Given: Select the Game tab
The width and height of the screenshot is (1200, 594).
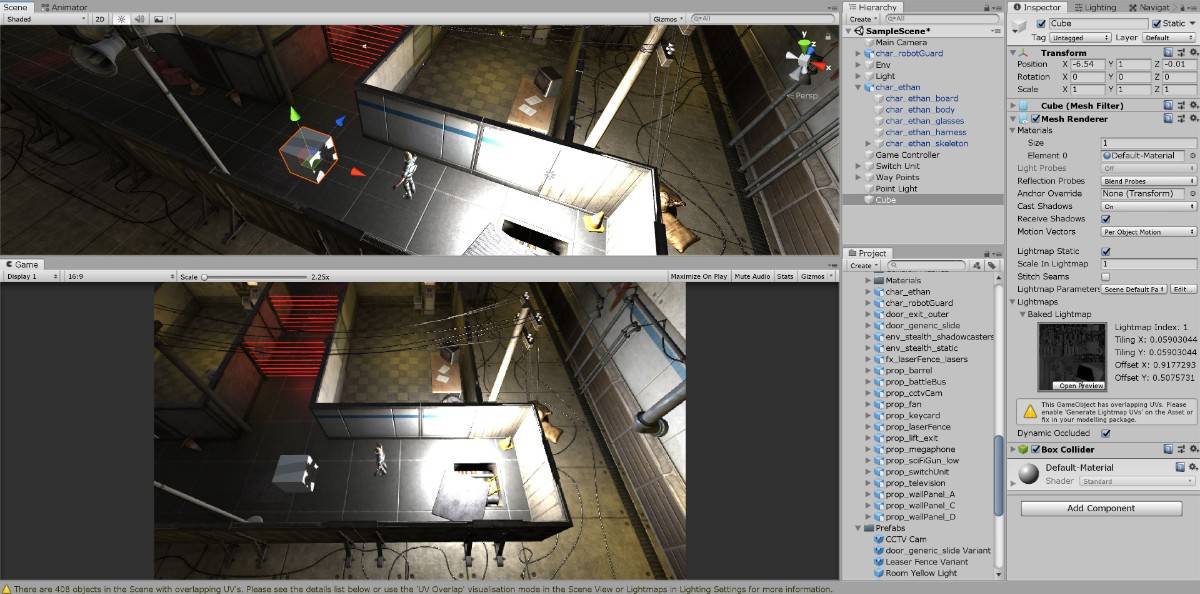Looking at the screenshot, I should pyautogui.click(x=22, y=264).
